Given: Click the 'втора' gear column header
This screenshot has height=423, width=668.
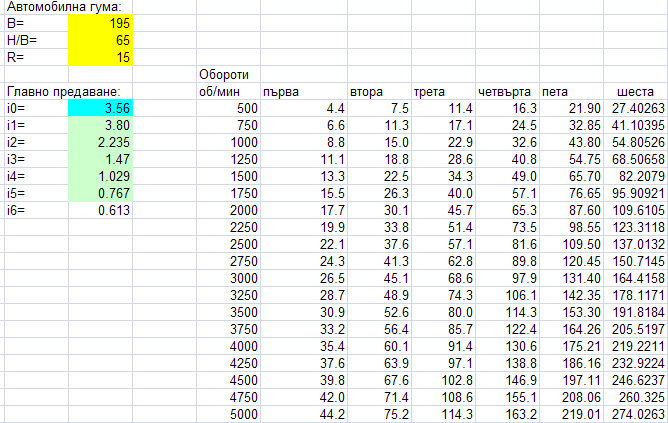Looking at the screenshot, I should (366, 91).
